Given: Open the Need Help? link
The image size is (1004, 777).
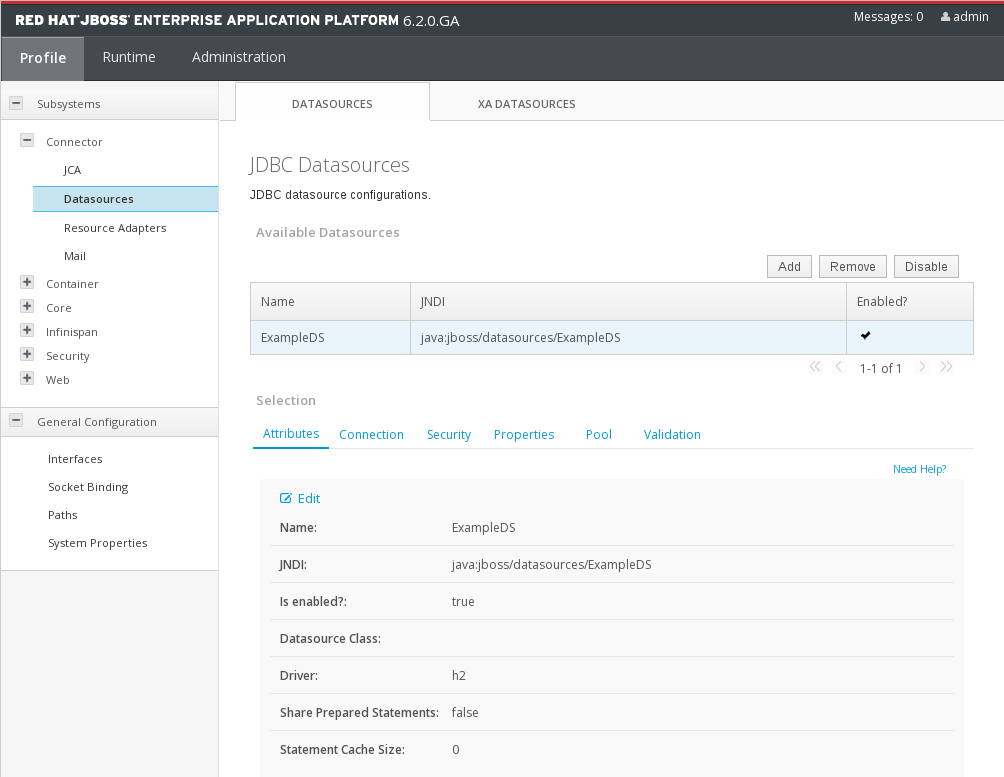Looking at the screenshot, I should click(918, 469).
